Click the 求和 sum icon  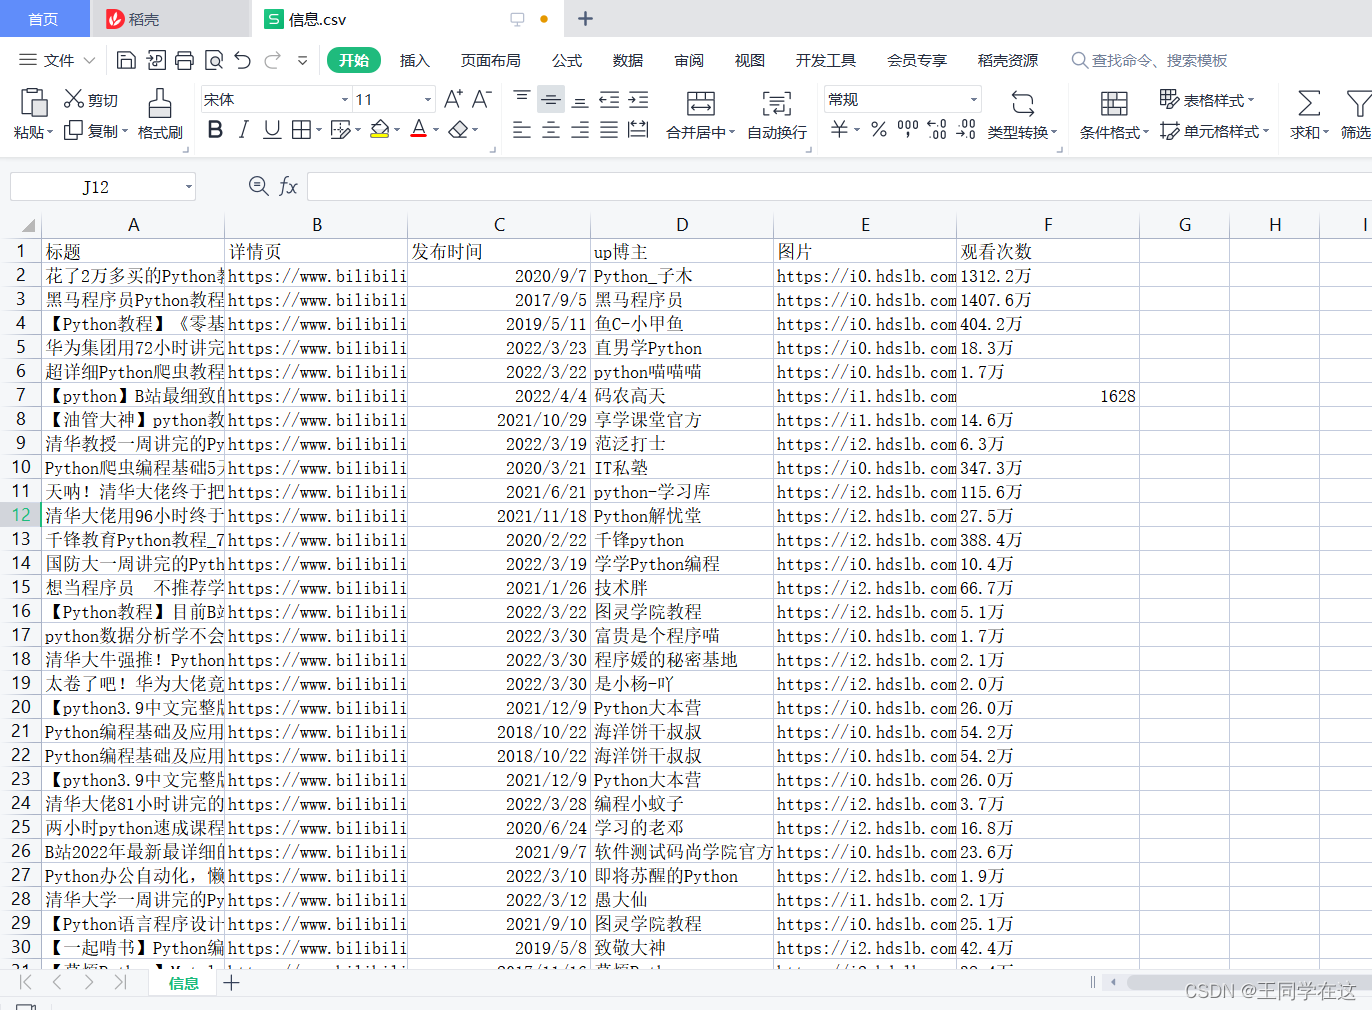click(x=1309, y=103)
